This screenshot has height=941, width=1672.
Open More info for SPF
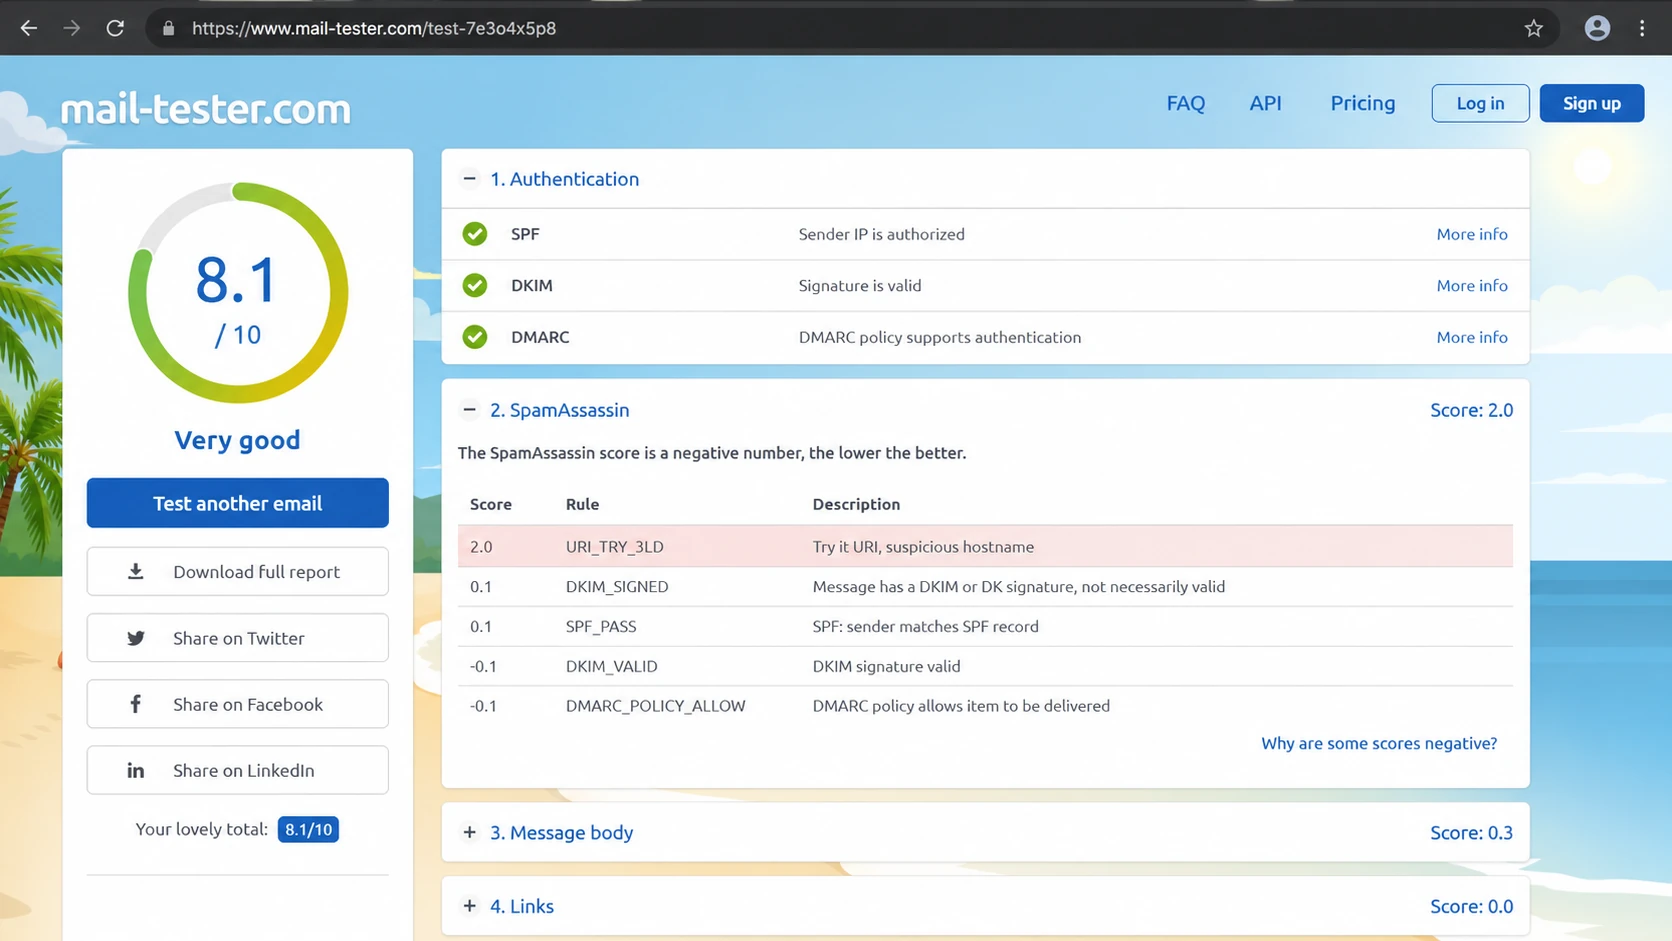pyautogui.click(x=1471, y=234)
